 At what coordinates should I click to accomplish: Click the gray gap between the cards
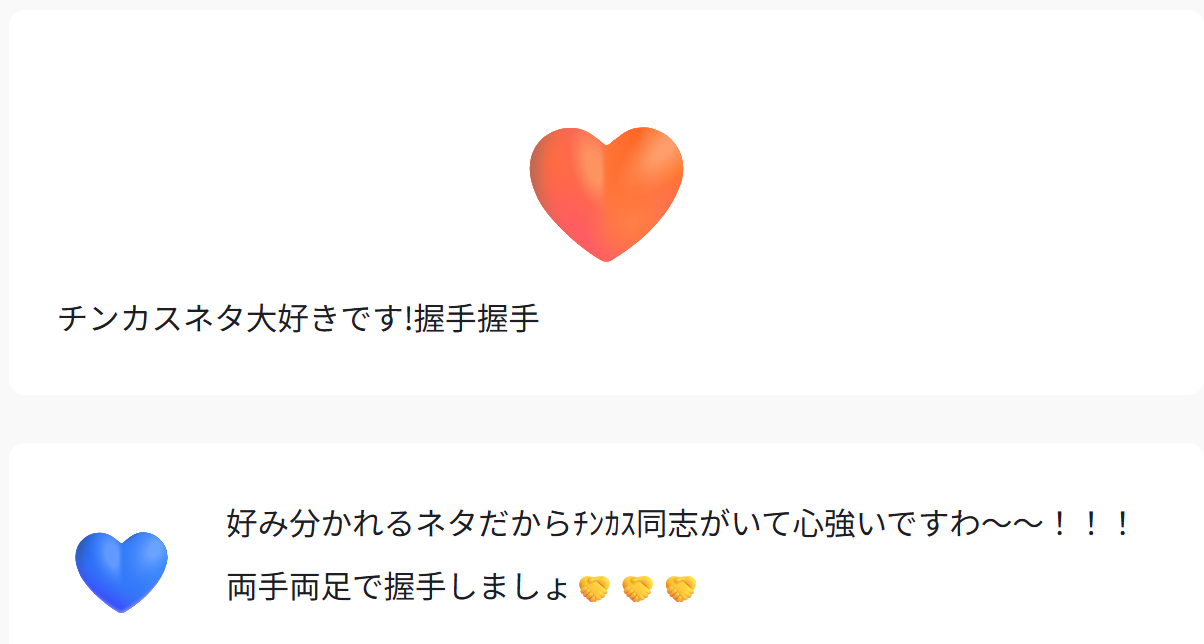[602, 419]
